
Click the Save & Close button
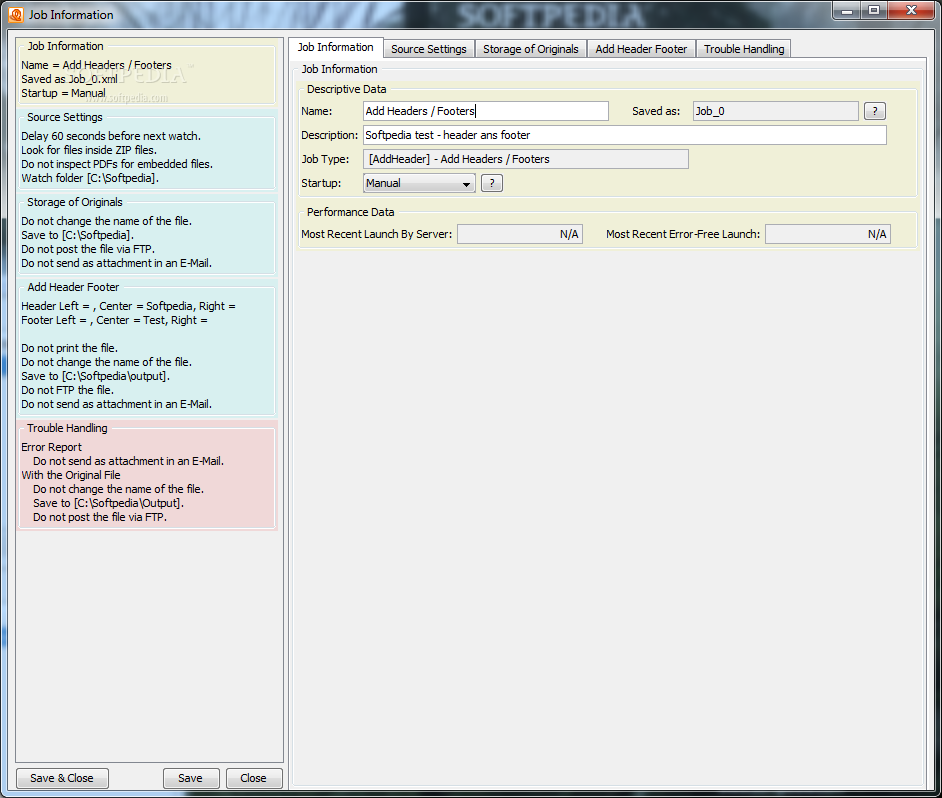[x=62, y=778]
